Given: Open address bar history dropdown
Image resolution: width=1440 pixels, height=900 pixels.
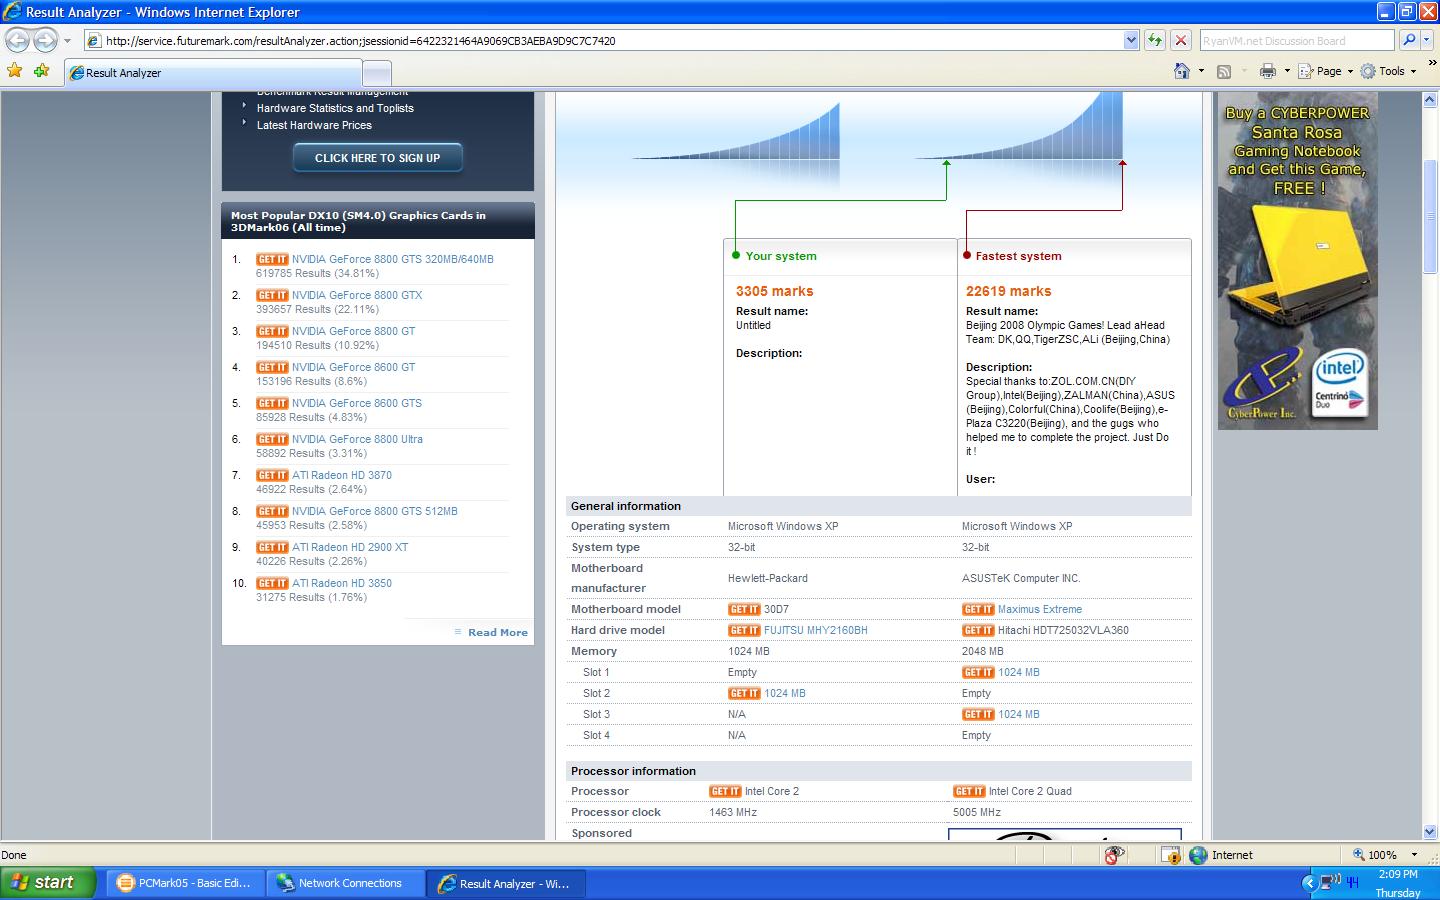Looking at the screenshot, I should click(1131, 40).
